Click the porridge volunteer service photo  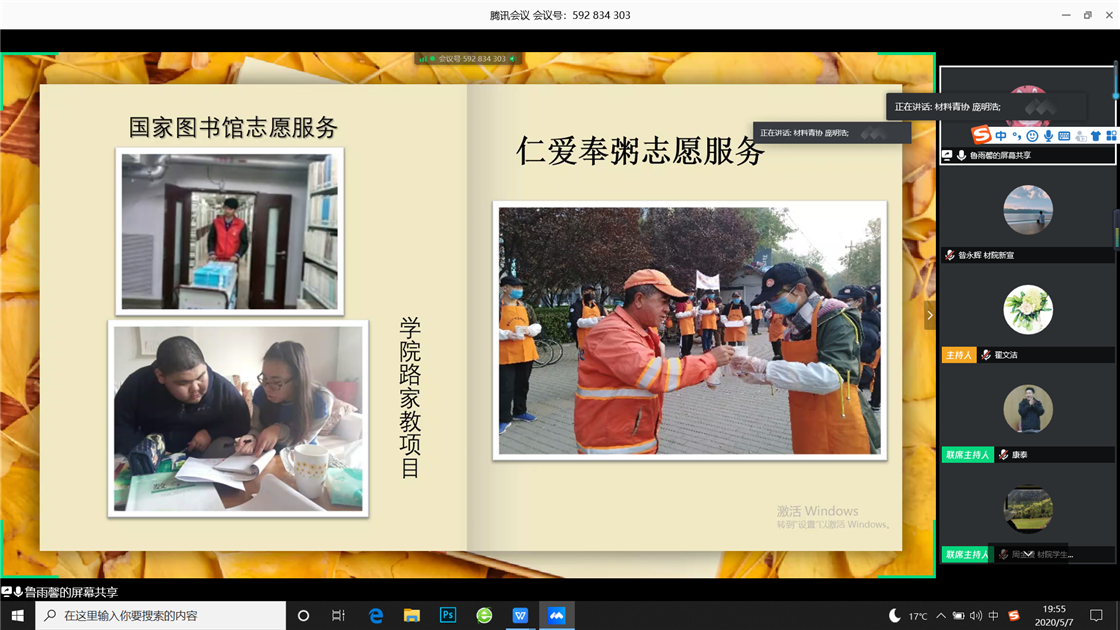(689, 331)
